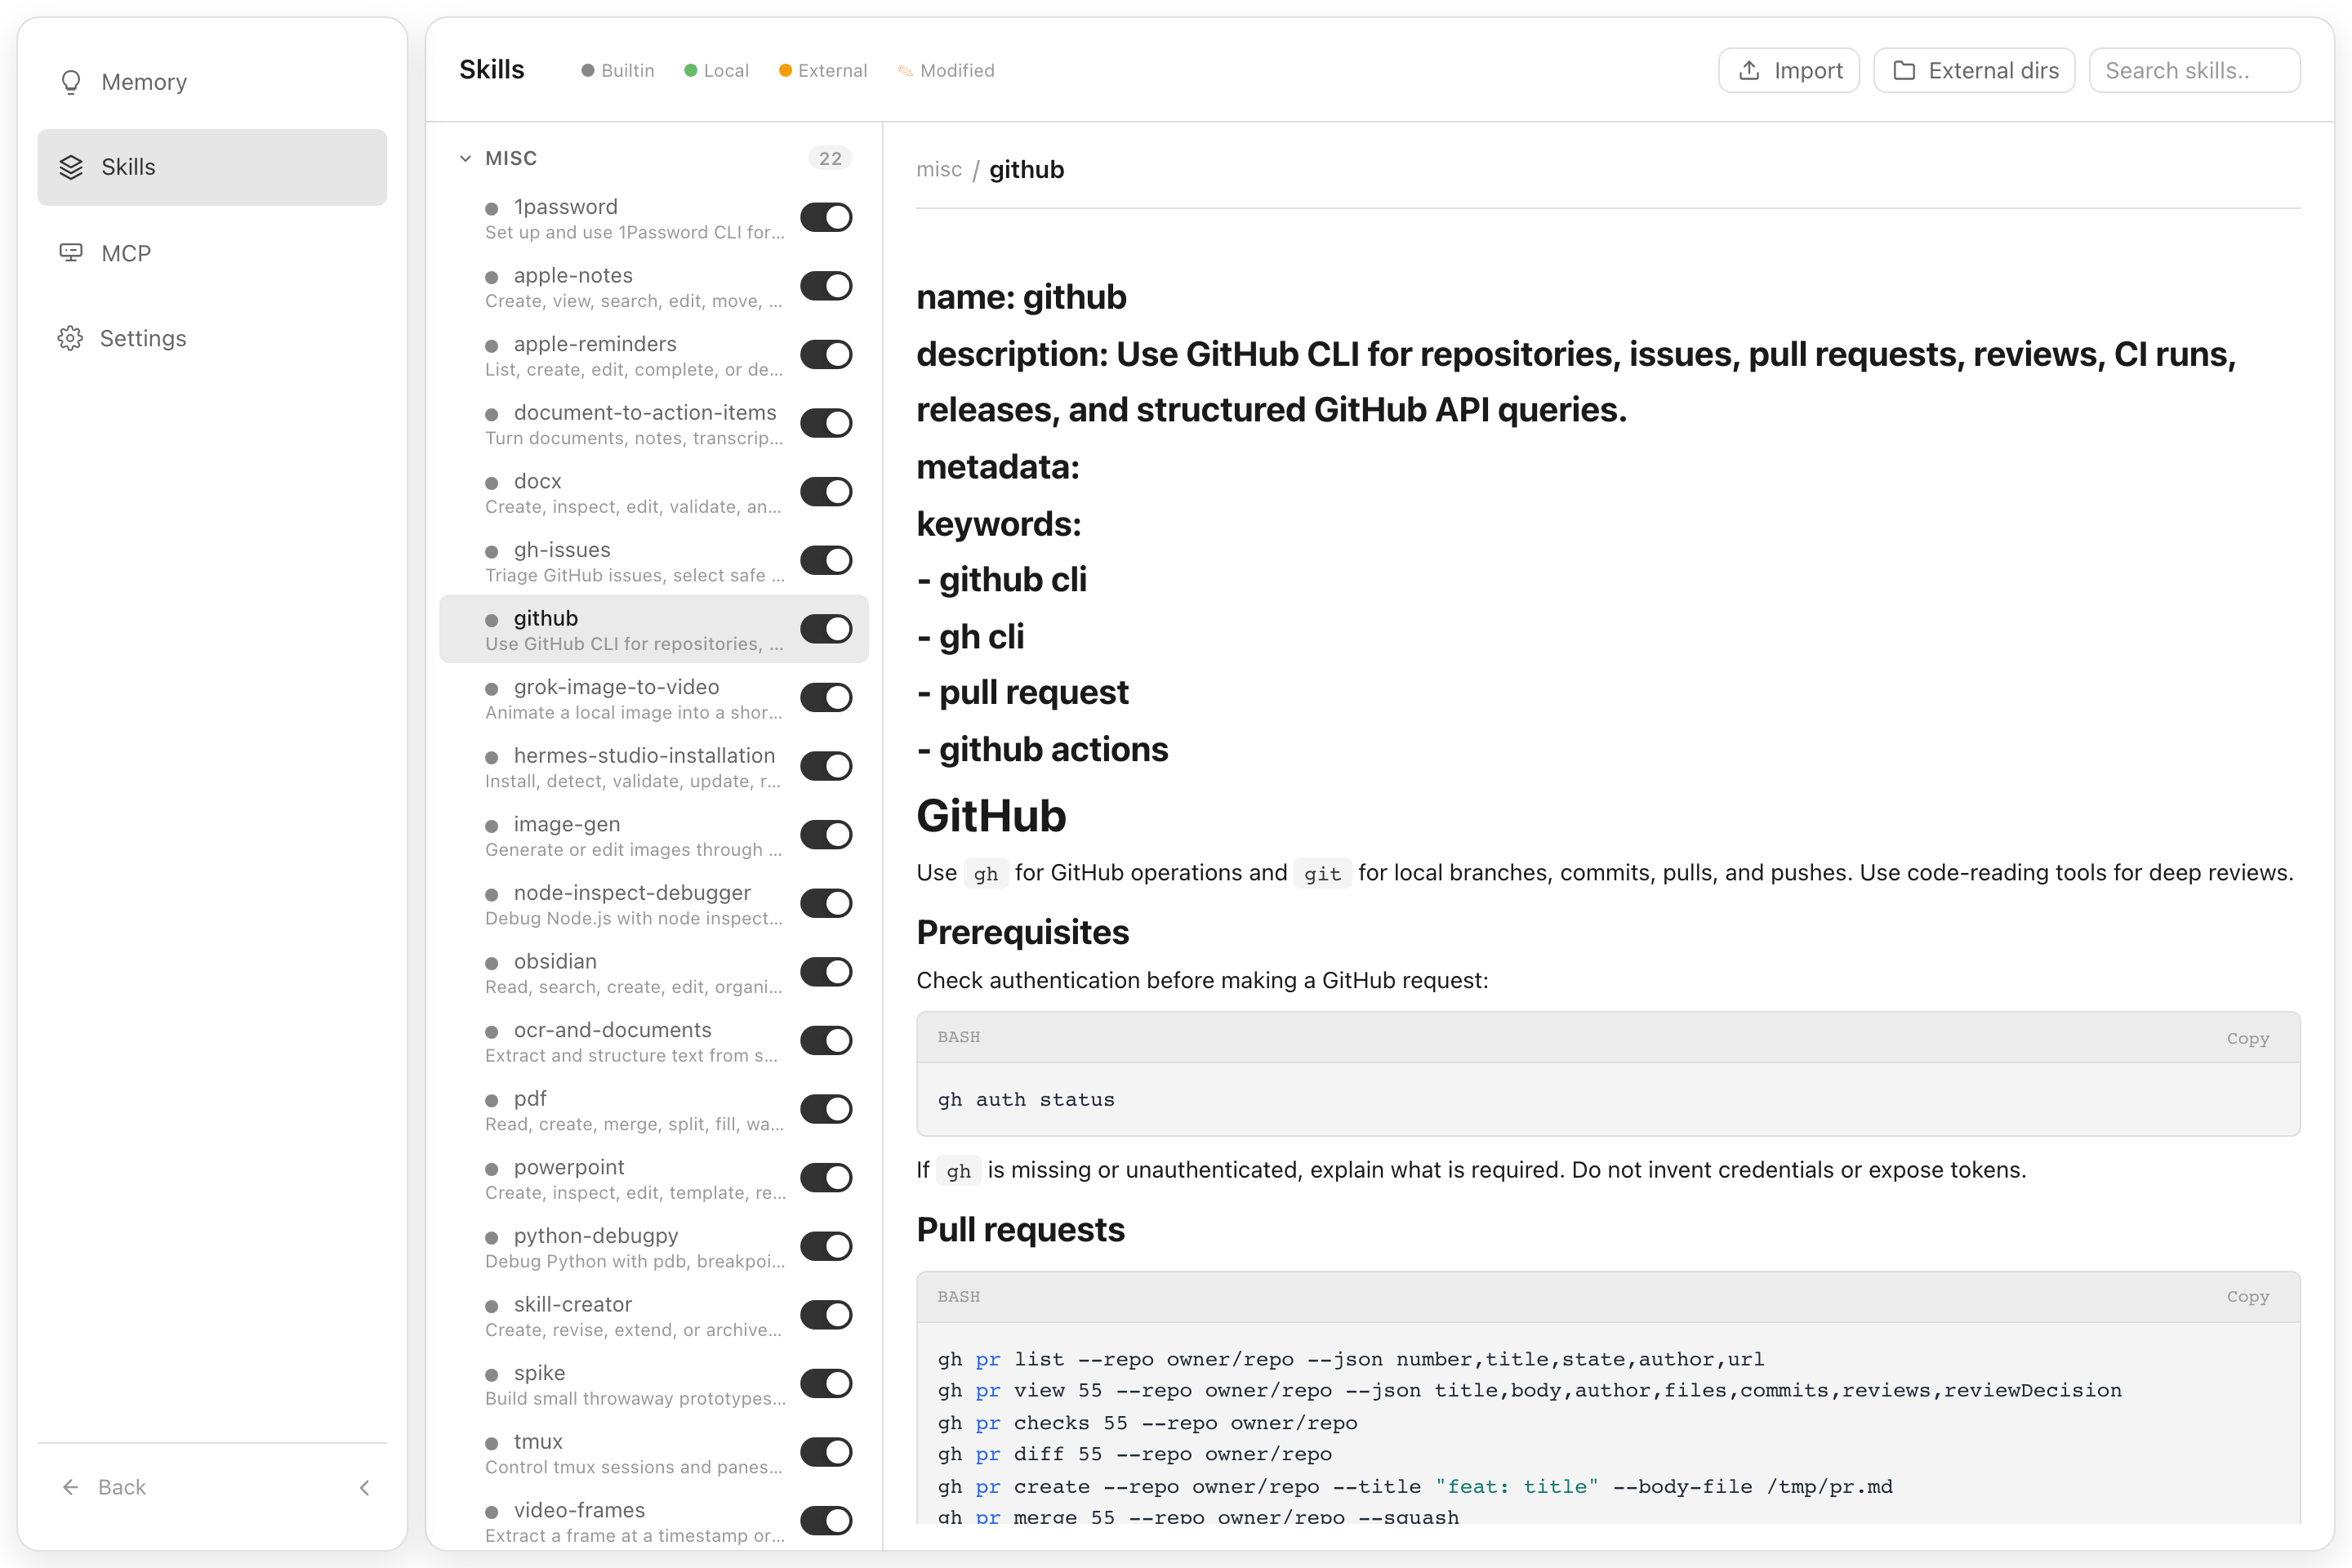Image resolution: width=2352 pixels, height=1568 pixels.
Task: Toggle document-to-action-items skill
Action: pyautogui.click(x=826, y=423)
